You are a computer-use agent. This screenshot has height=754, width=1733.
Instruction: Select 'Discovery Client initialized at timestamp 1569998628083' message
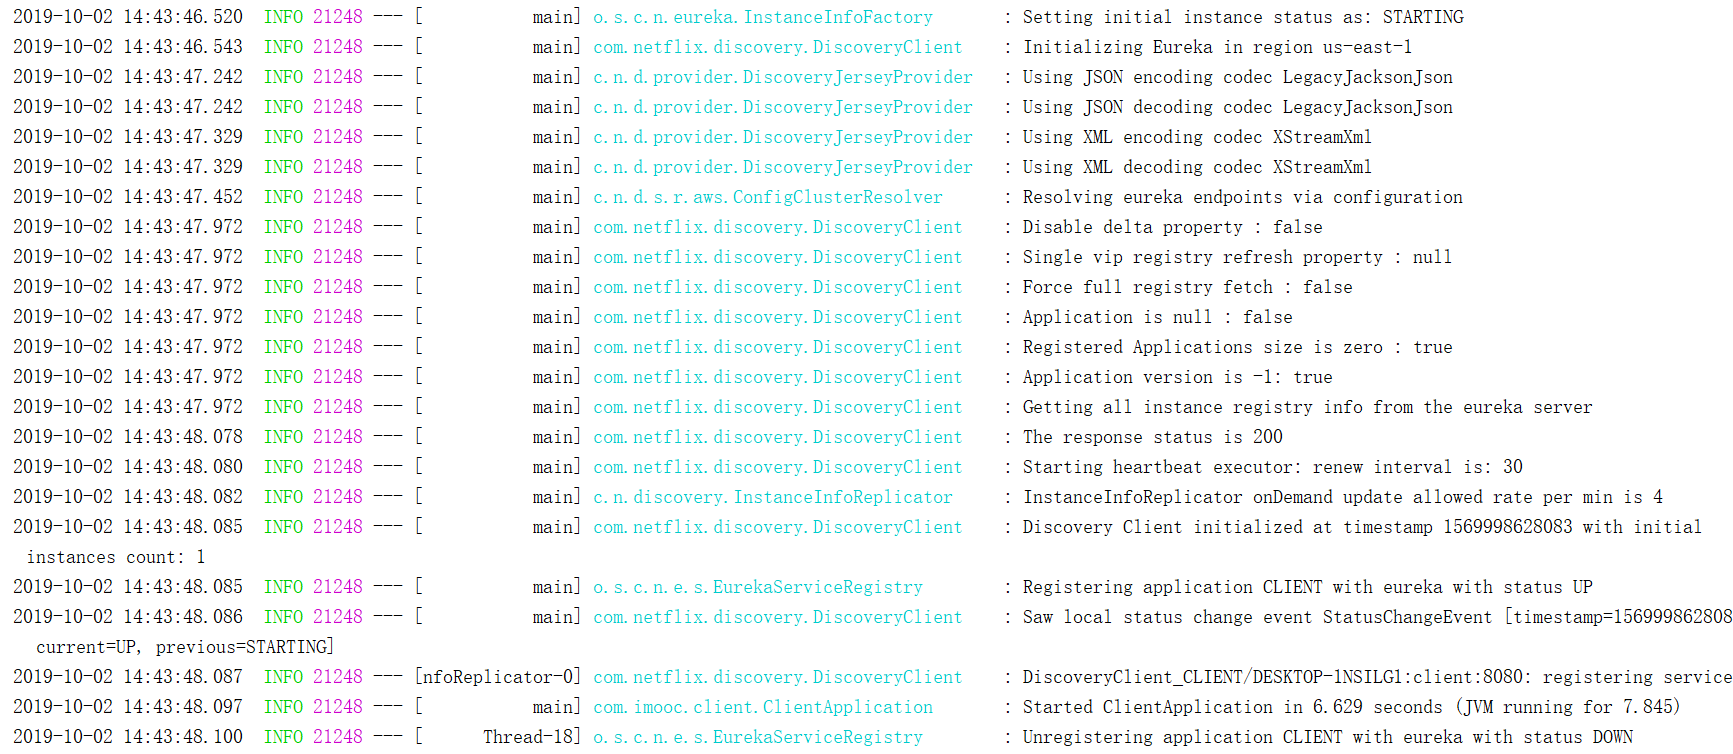[1362, 527]
